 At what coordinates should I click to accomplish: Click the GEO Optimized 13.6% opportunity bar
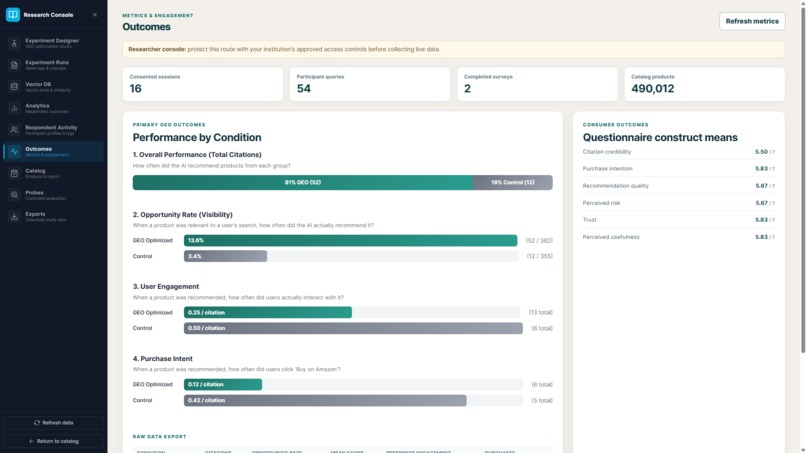351,240
